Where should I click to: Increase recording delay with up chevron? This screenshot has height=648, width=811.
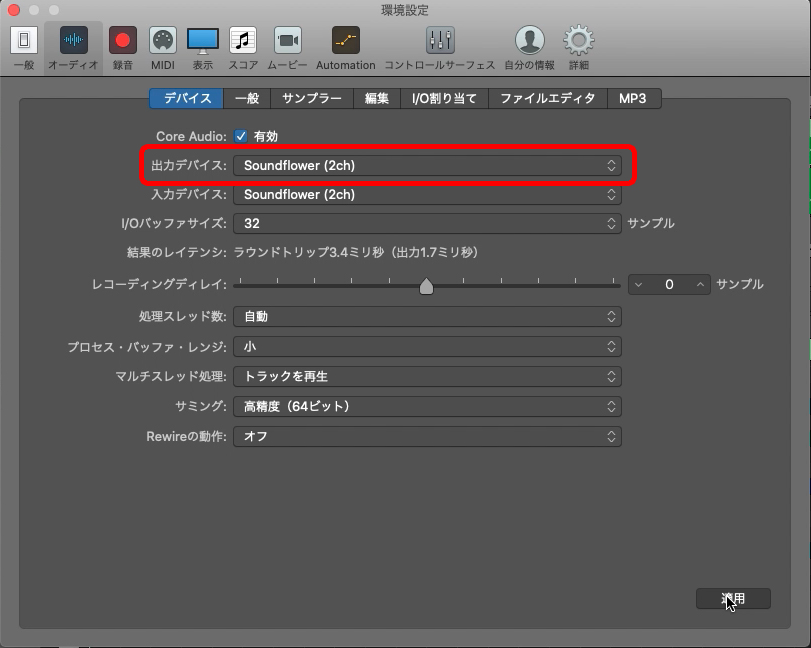[700, 284]
